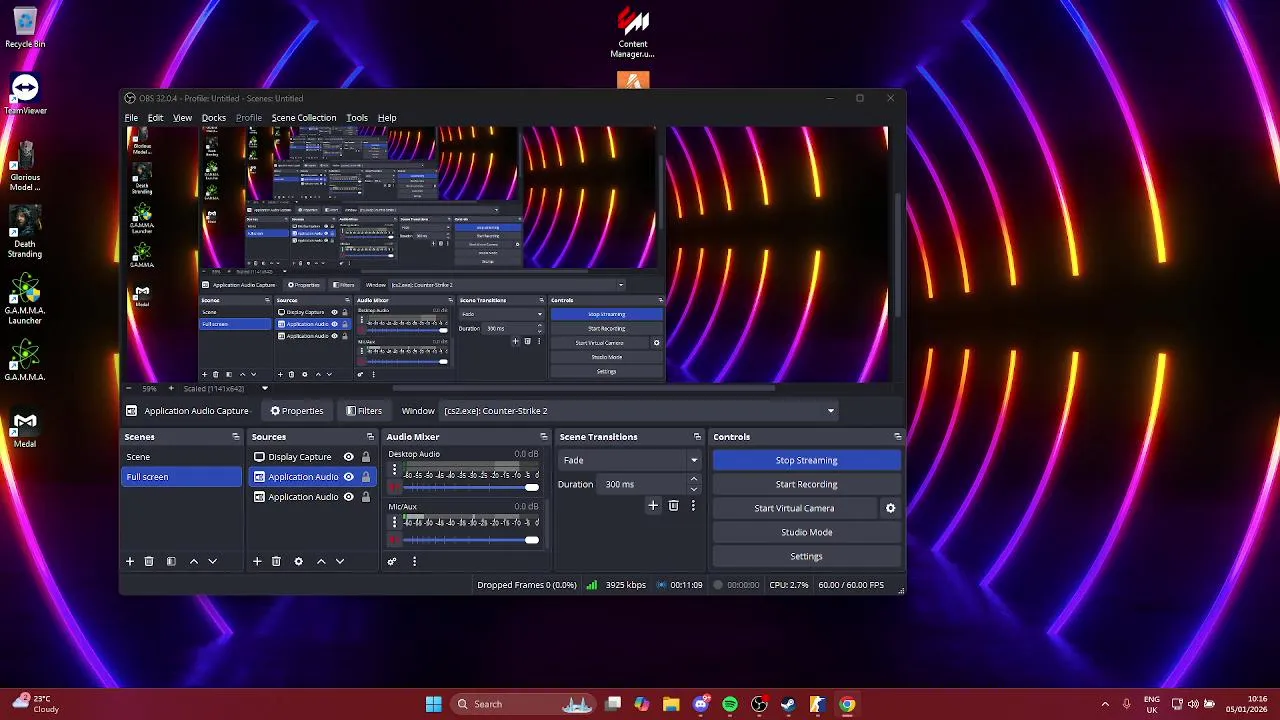Select the Full screen scene
Image resolution: width=1280 pixels, height=720 pixels.
coord(181,477)
